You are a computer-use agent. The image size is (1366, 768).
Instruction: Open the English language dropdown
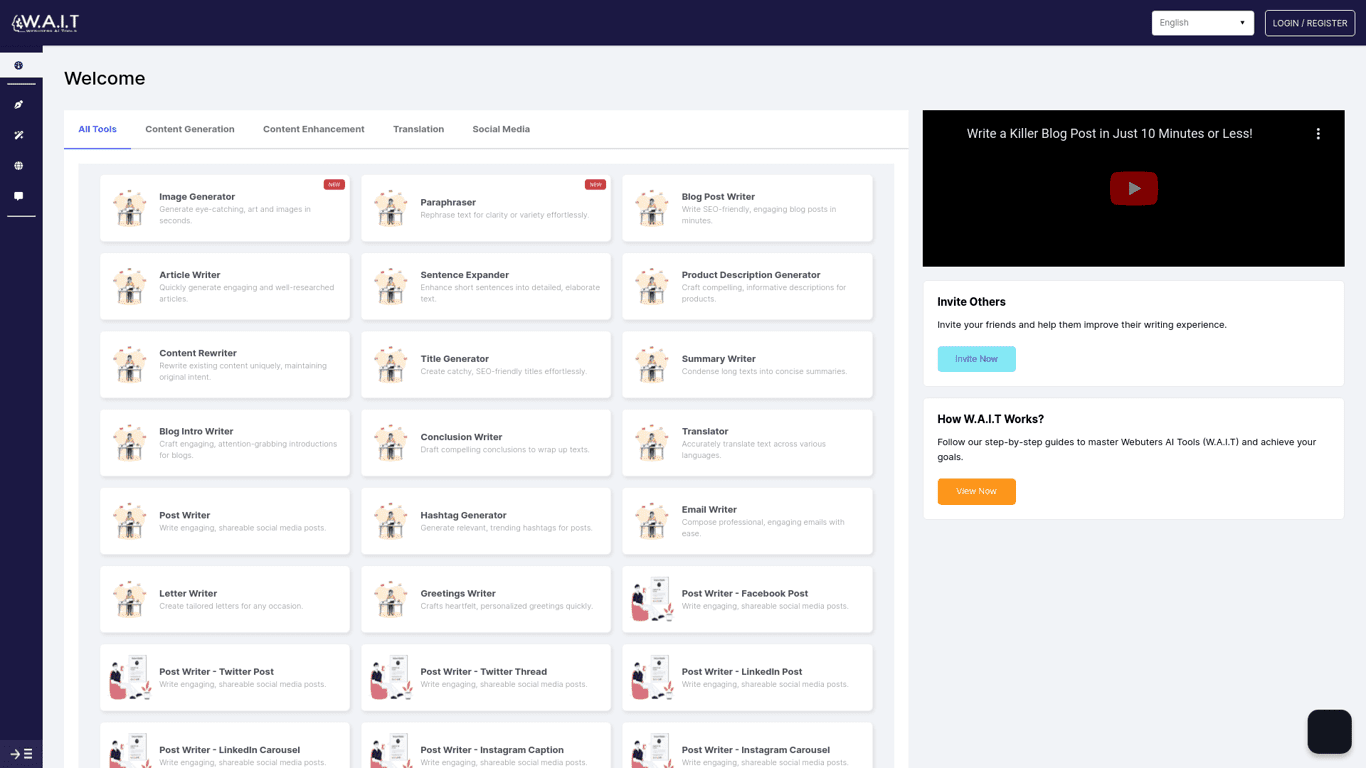click(x=1202, y=22)
